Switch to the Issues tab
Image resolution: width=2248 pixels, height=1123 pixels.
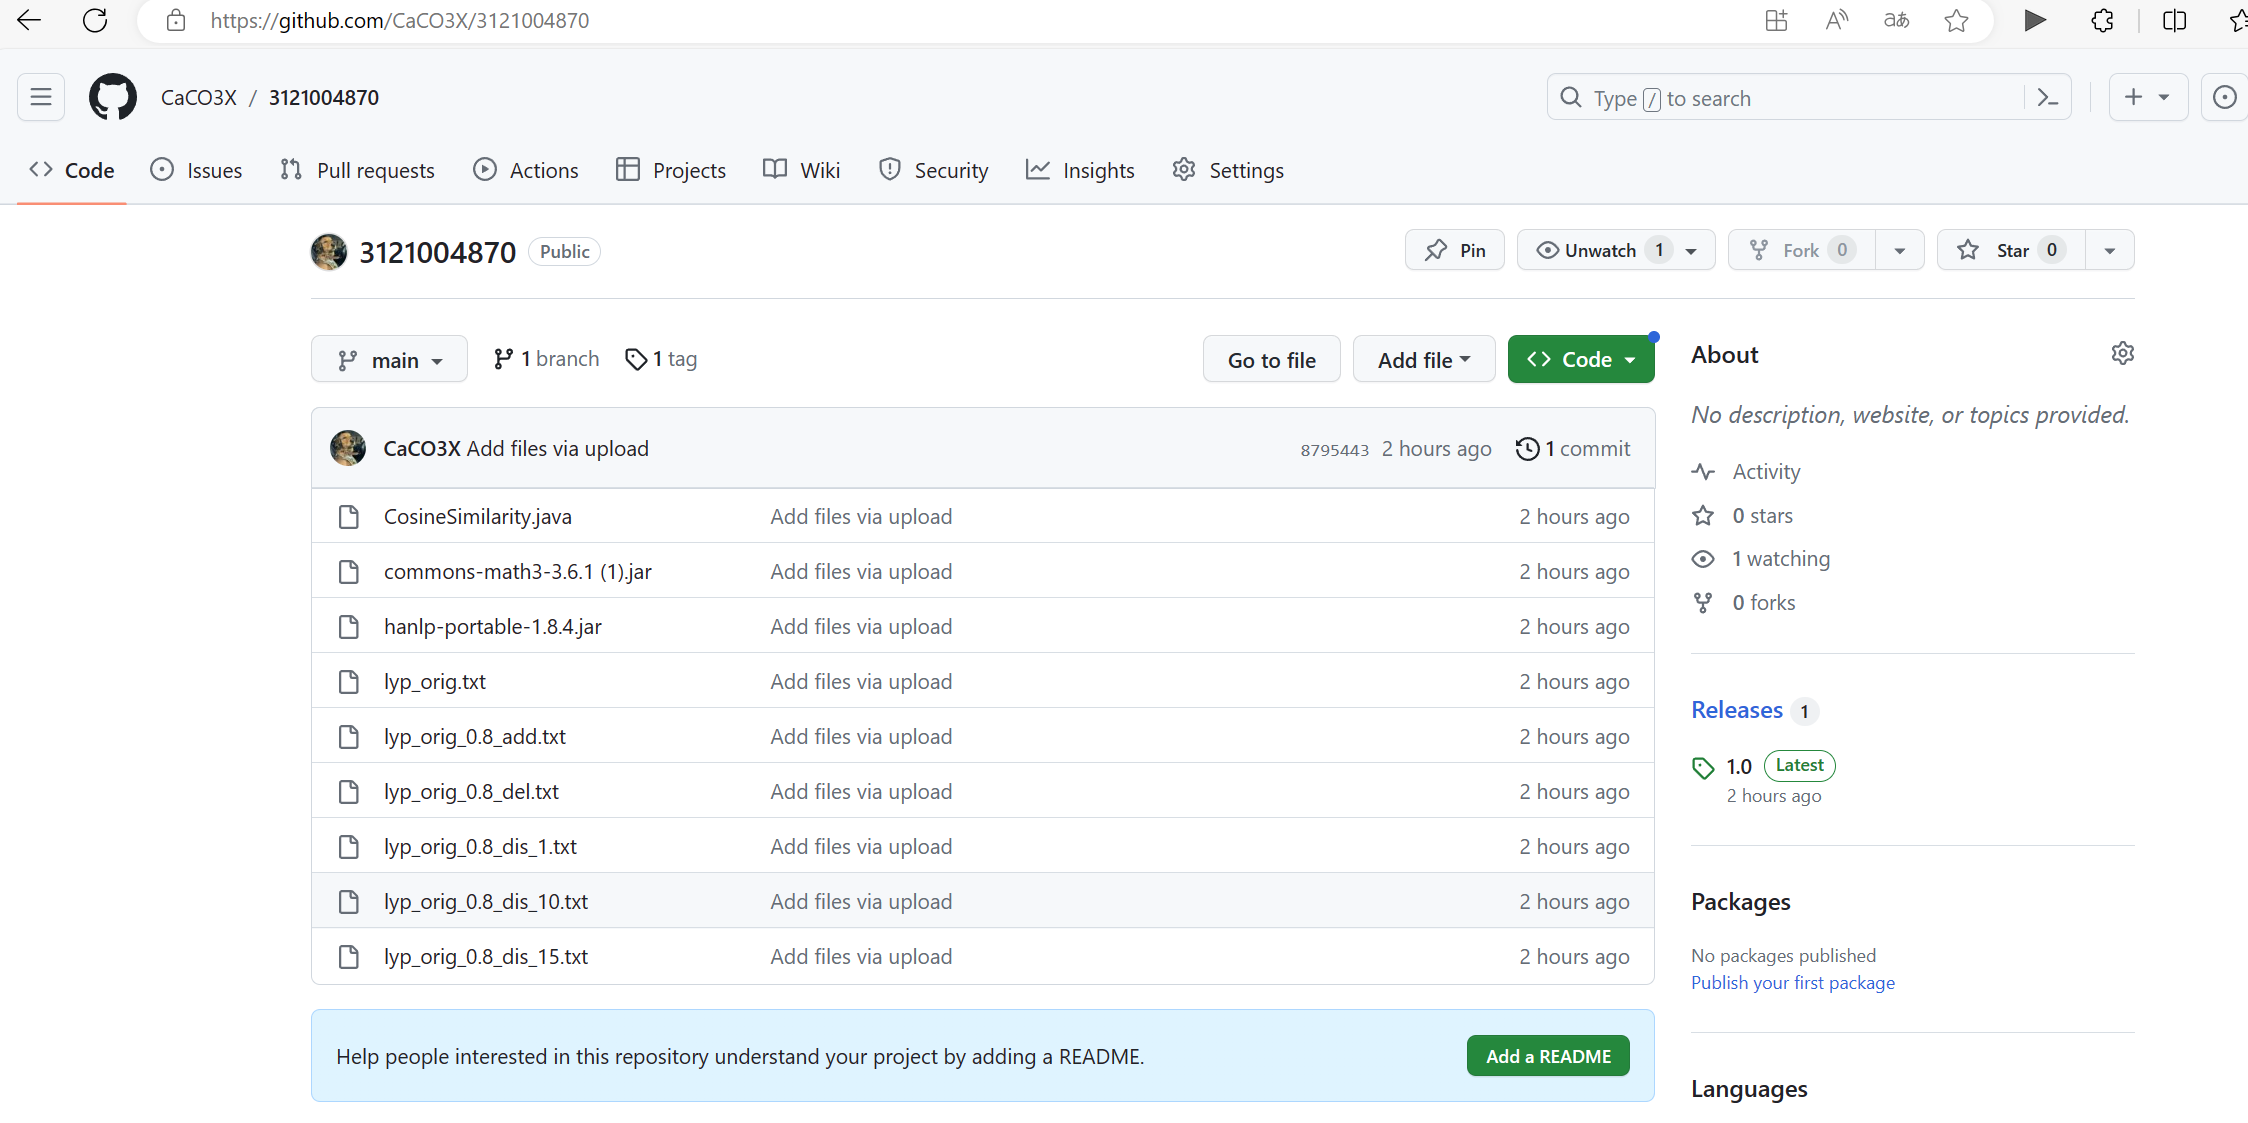pyautogui.click(x=197, y=170)
